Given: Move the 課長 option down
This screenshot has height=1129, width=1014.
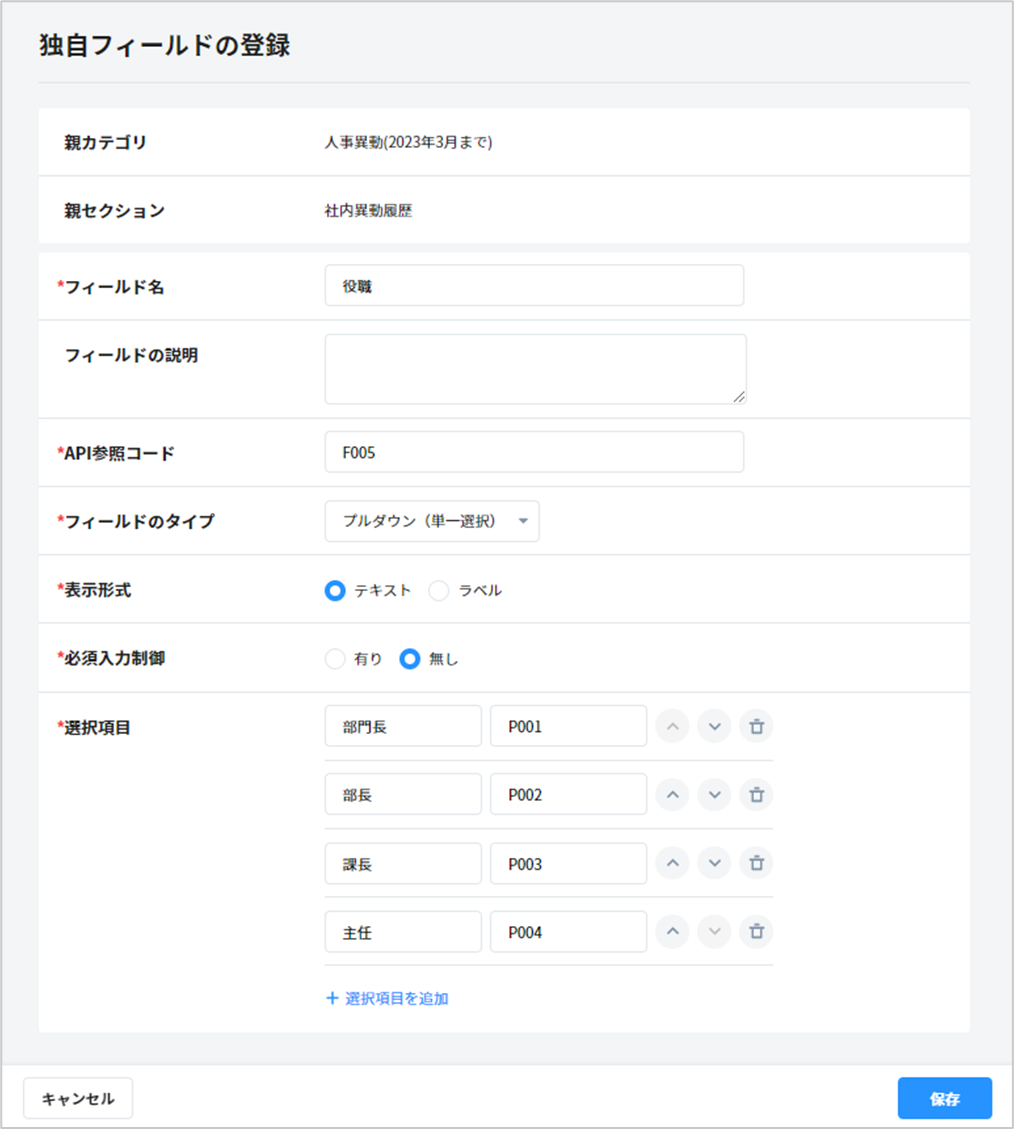Looking at the screenshot, I should tap(714, 863).
